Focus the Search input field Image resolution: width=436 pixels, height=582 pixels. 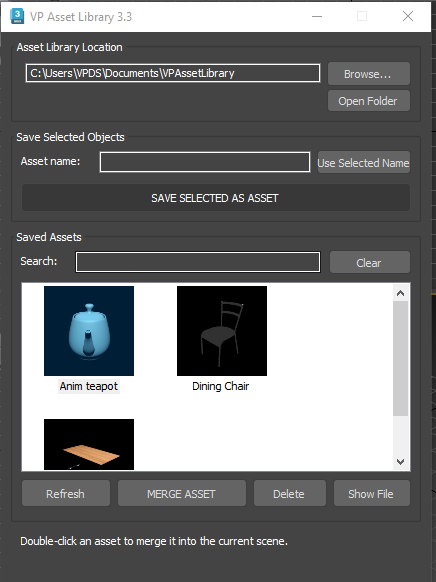point(198,262)
